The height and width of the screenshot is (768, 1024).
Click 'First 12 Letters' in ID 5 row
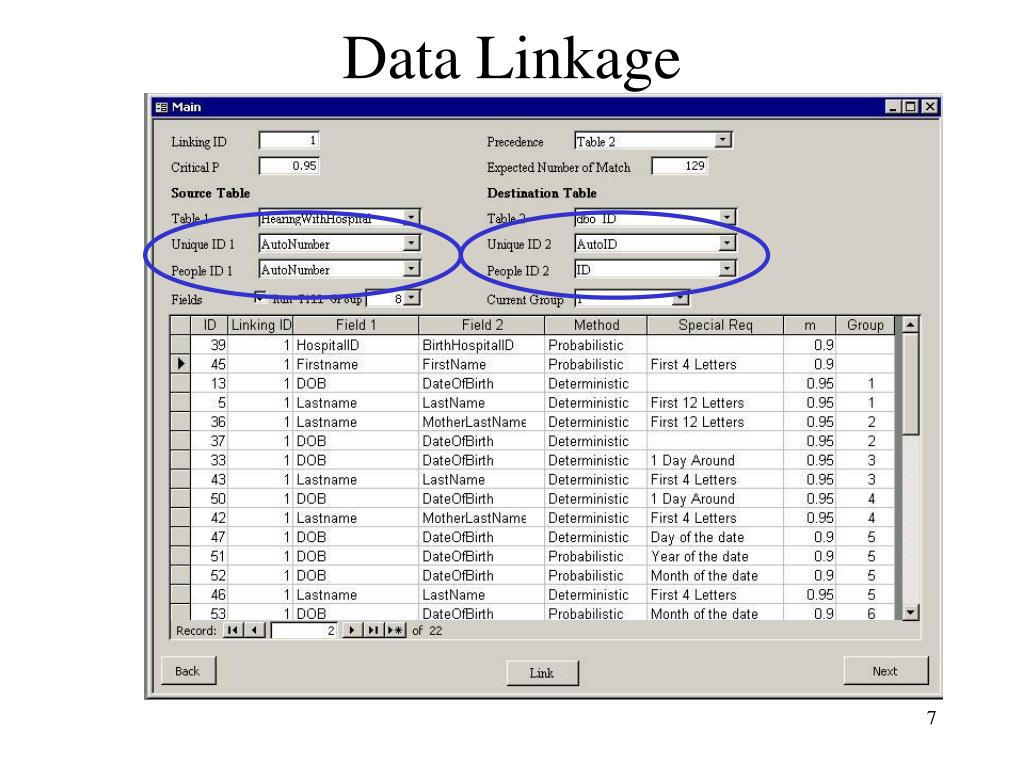coord(715,402)
